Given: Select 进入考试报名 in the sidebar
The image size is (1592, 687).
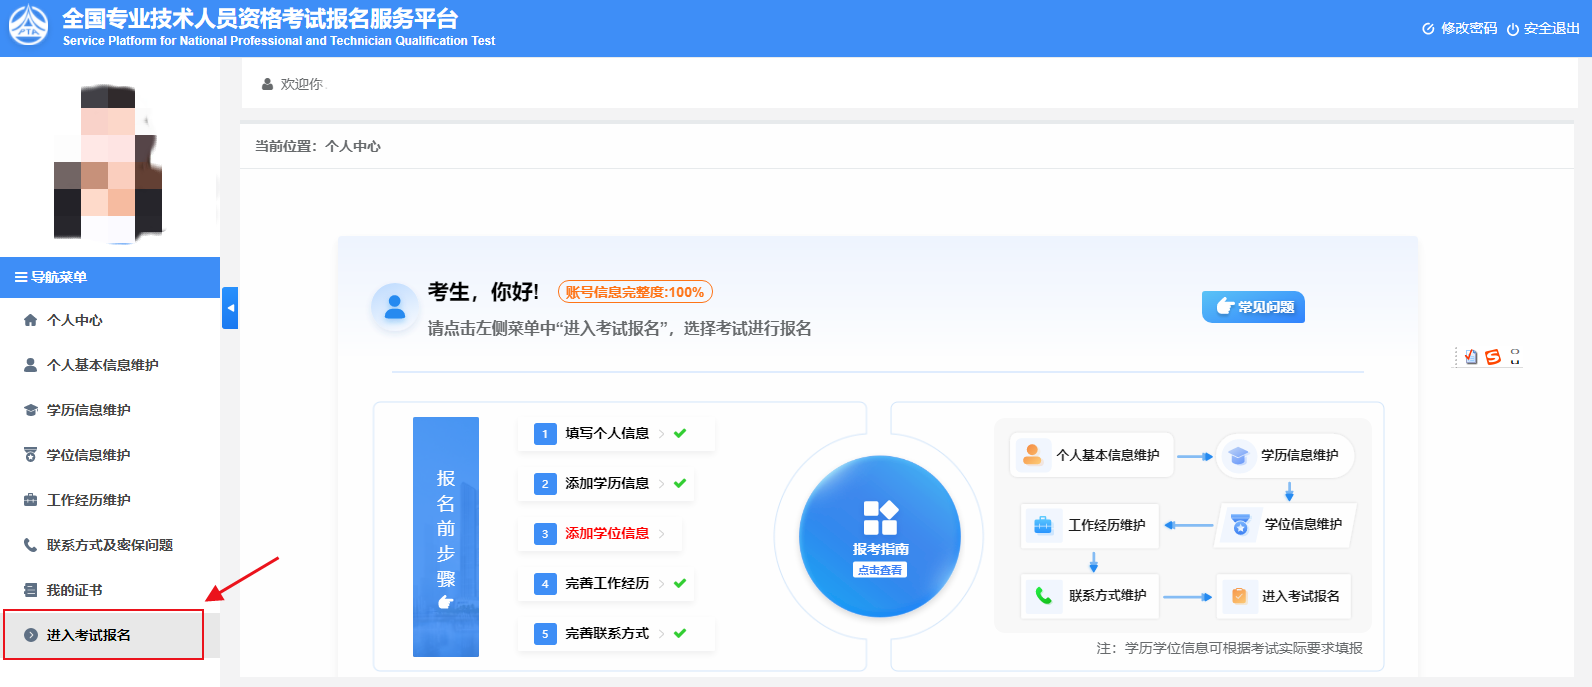Looking at the screenshot, I should tap(88, 635).
